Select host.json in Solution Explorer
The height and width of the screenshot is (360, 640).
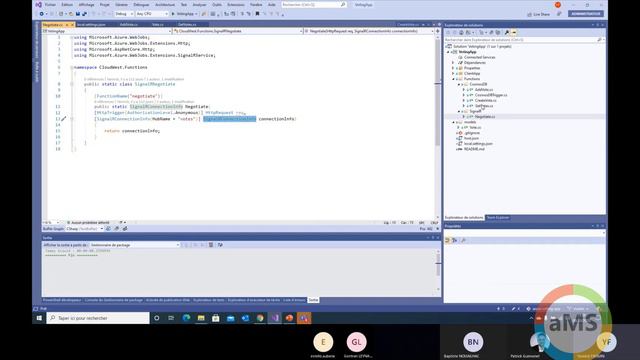pos(471,138)
